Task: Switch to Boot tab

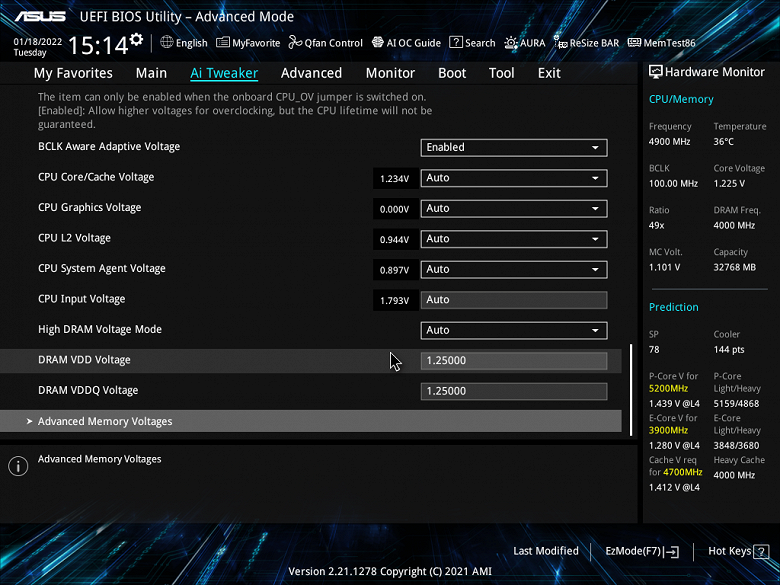Action: 452,73
